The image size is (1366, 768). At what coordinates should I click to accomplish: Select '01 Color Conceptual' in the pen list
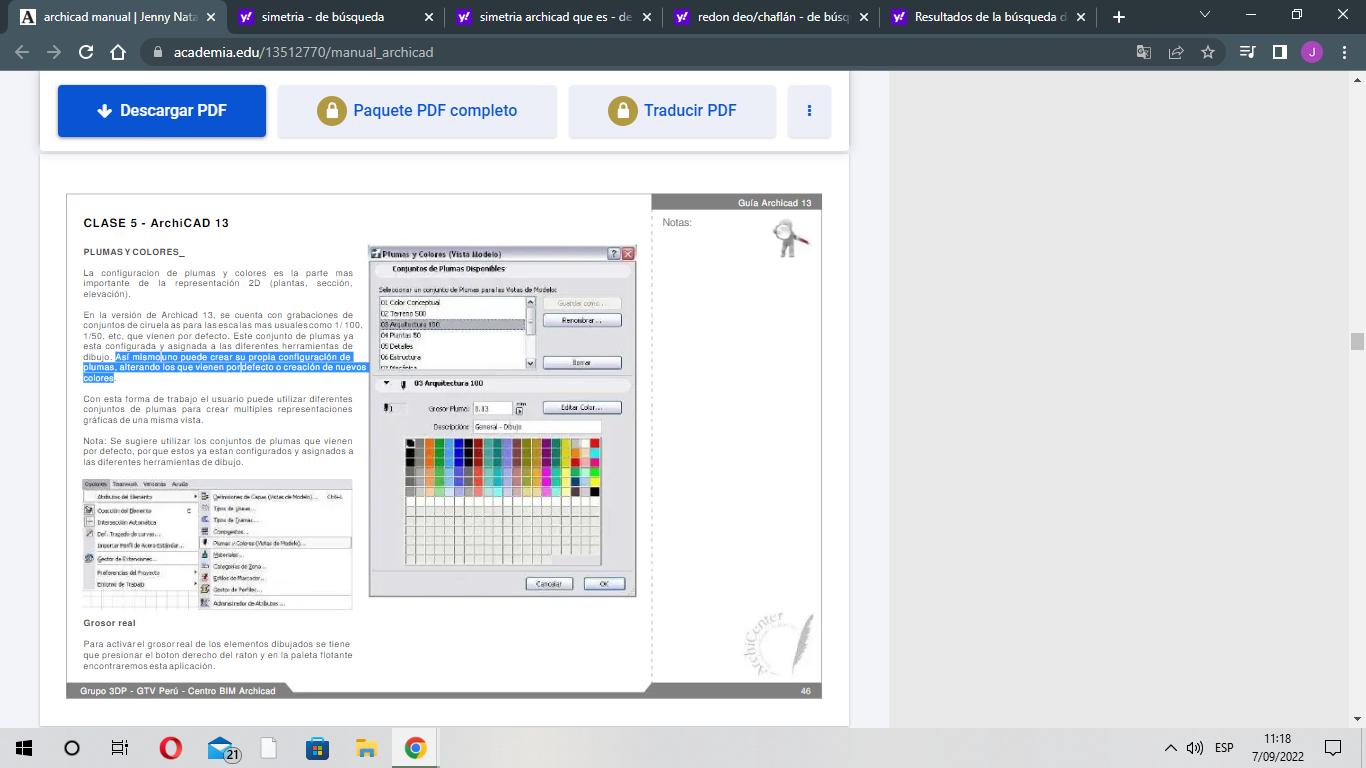click(451, 303)
